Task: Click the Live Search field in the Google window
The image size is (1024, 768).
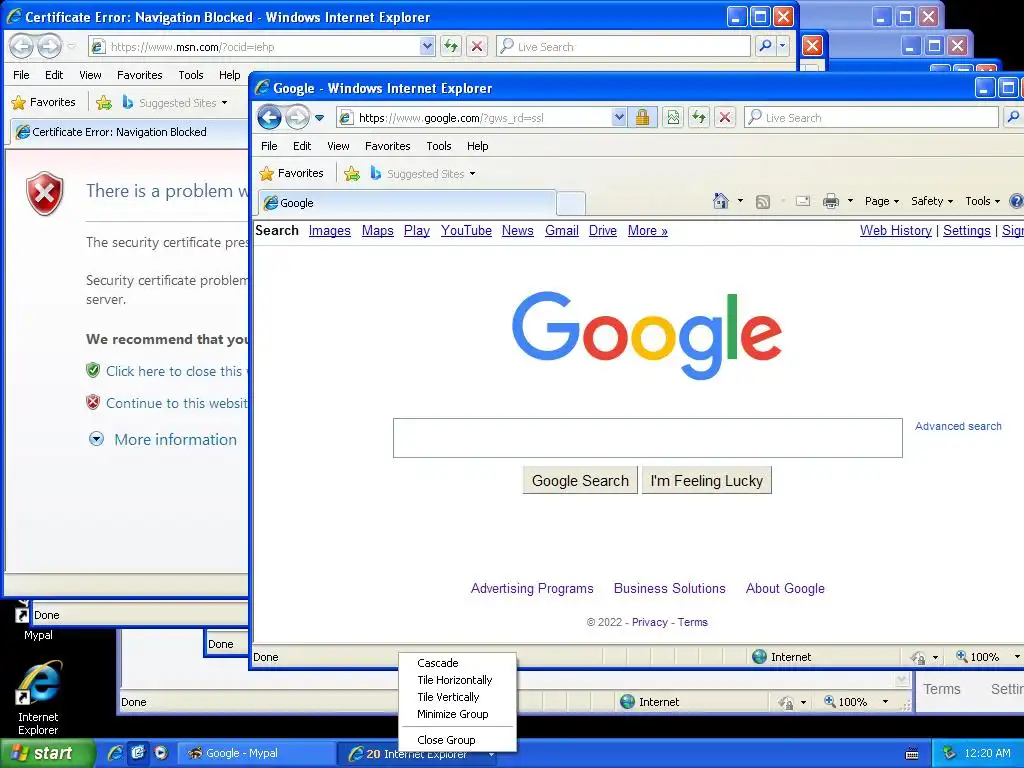Action: (872, 118)
